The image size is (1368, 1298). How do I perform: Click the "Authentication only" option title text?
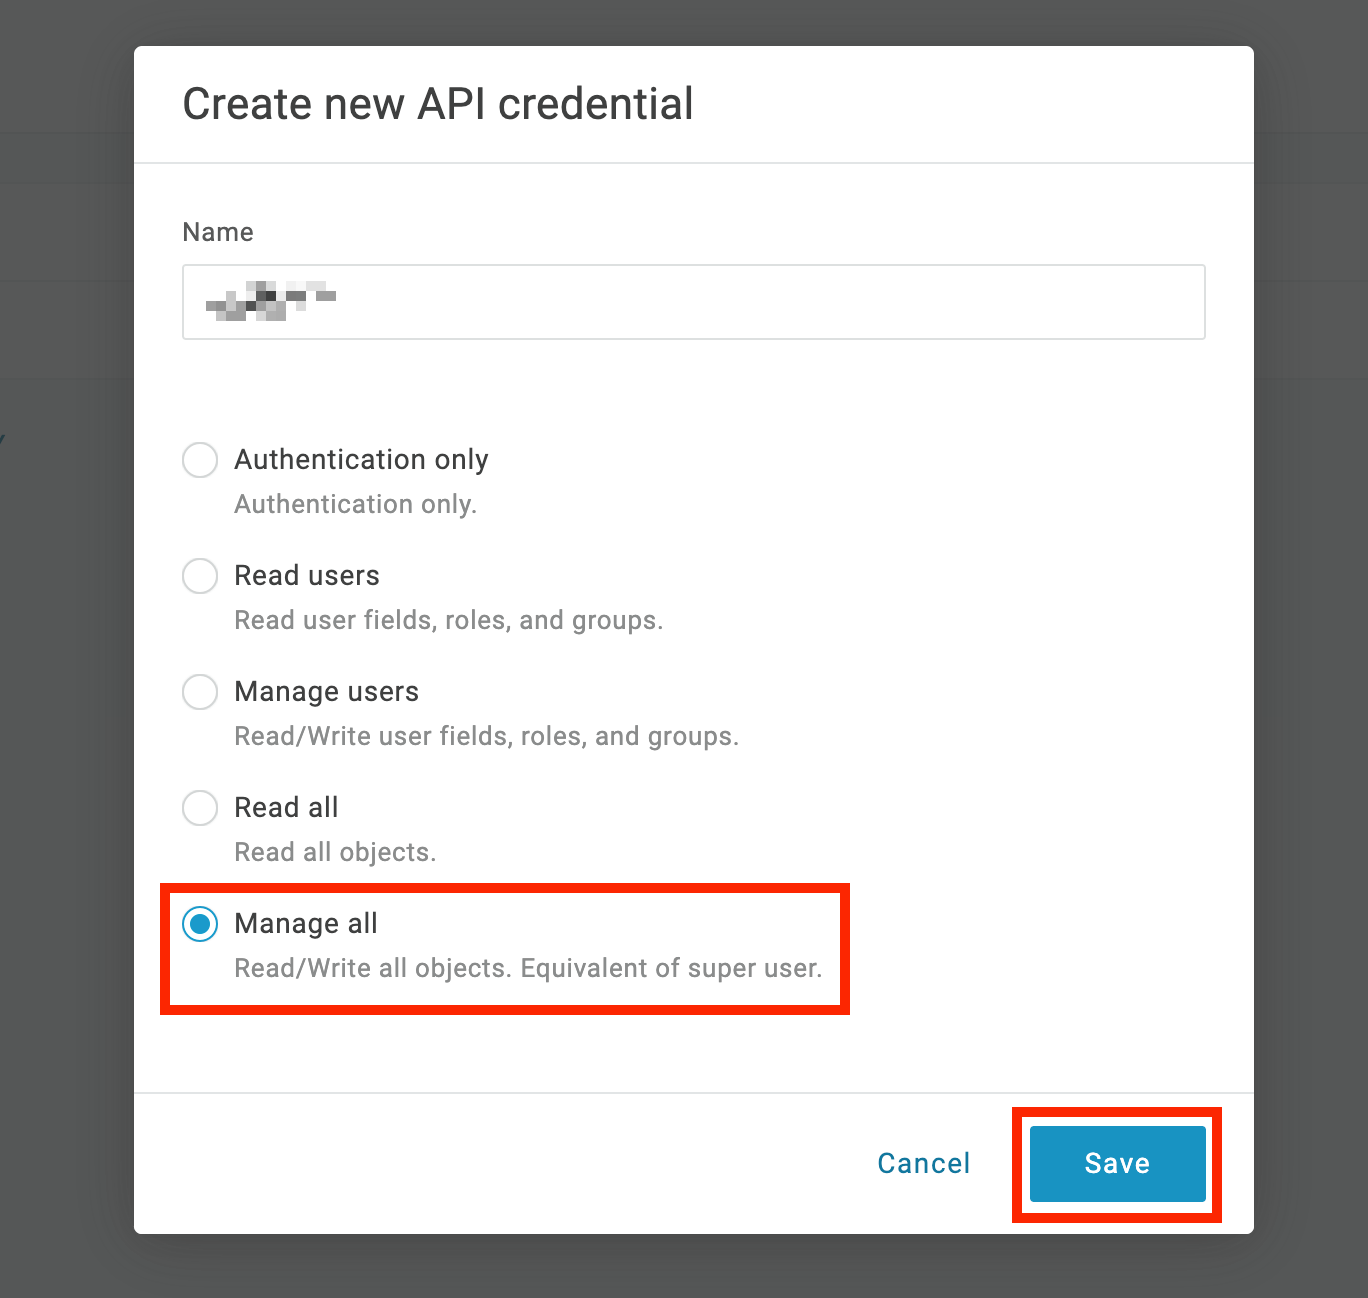[361, 460]
